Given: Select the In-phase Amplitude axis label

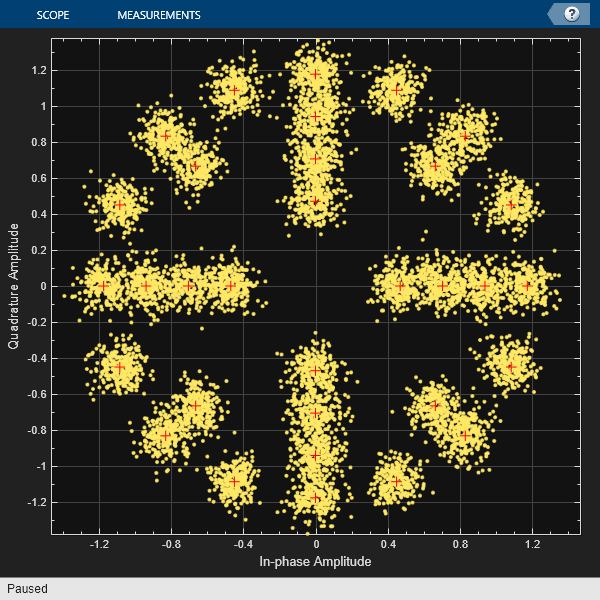Looking at the screenshot, I should coord(315,562).
